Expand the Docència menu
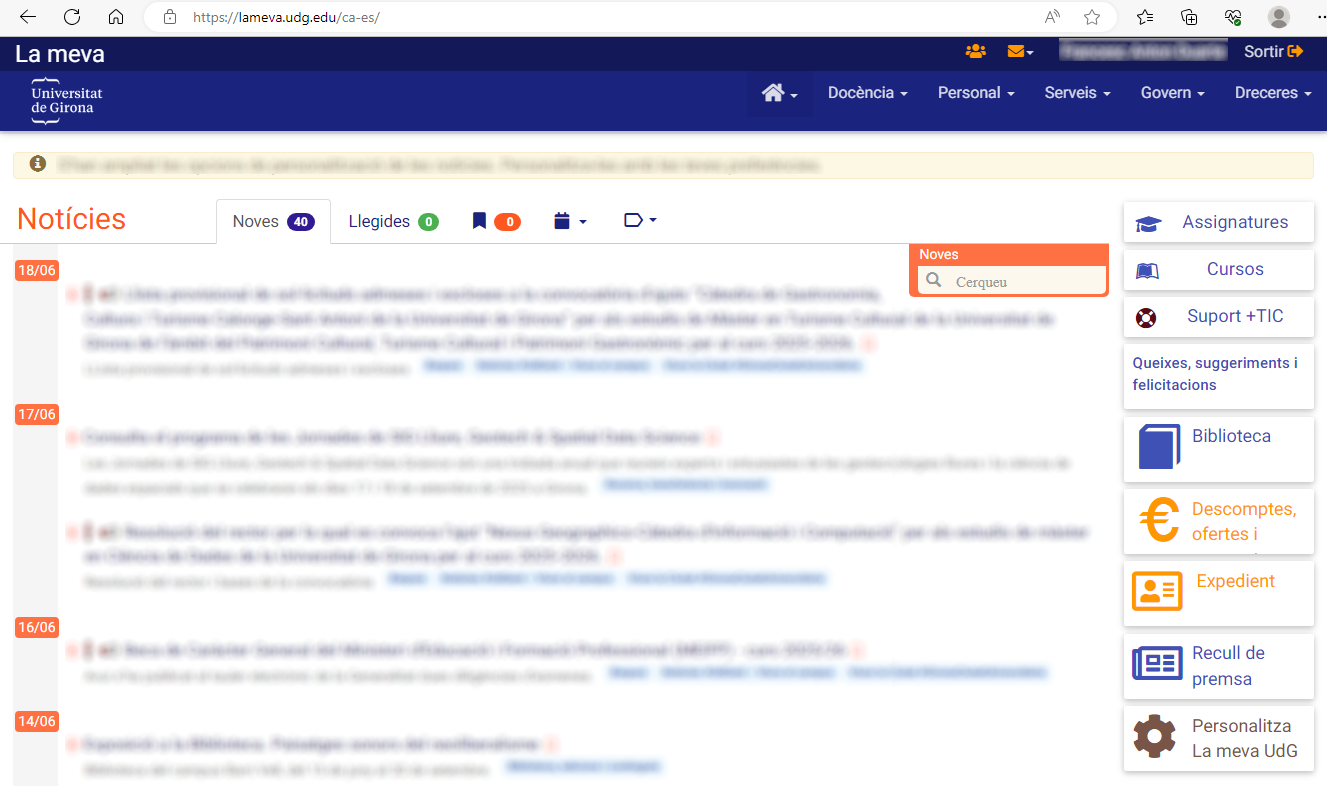Image resolution: width=1327 pixels, height=786 pixels. pyautogui.click(x=867, y=93)
